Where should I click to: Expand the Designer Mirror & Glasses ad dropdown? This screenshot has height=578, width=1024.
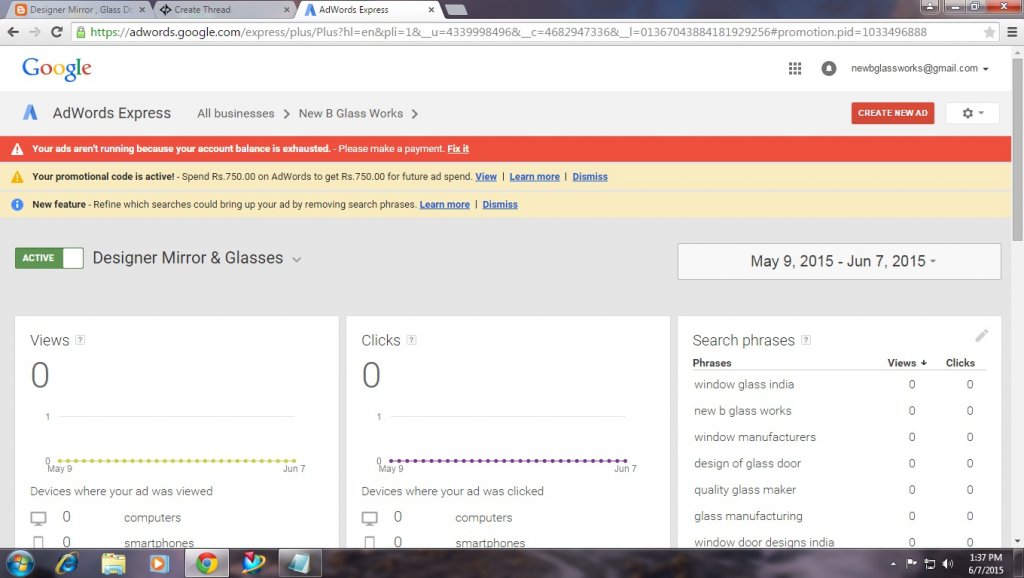coord(296,259)
